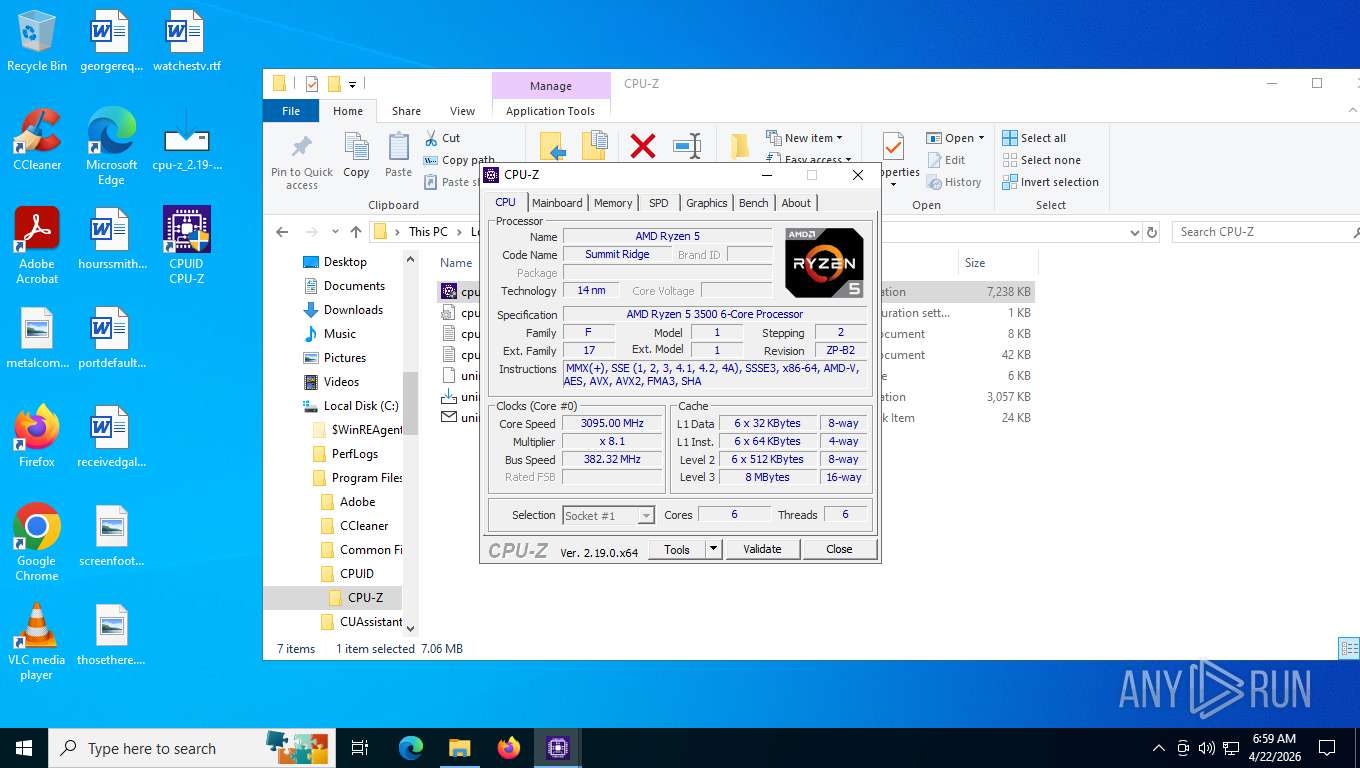Viewport: 1360px width, 768px height.
Task: Expand Open dropdown in ribbon
Action: 981,138
